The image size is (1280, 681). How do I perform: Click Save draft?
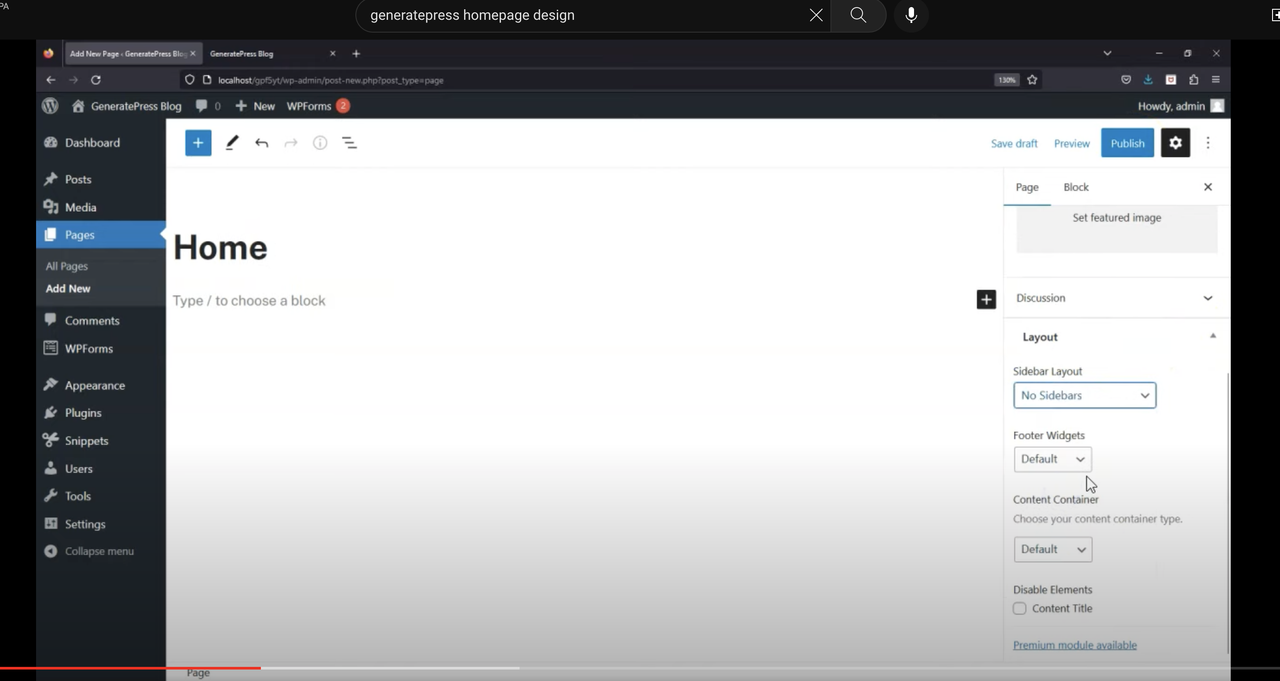pyautogui.click(x=1014, y=143)
